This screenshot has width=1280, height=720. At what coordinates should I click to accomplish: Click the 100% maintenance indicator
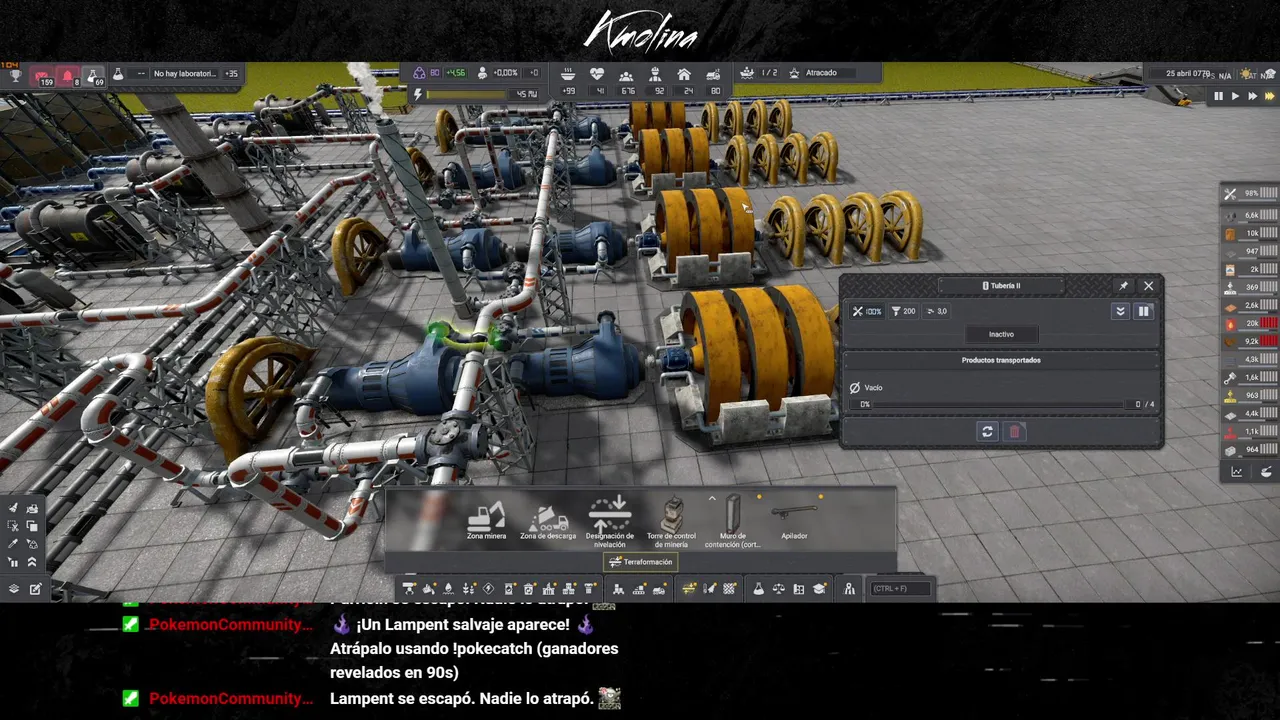click(866, 311)
